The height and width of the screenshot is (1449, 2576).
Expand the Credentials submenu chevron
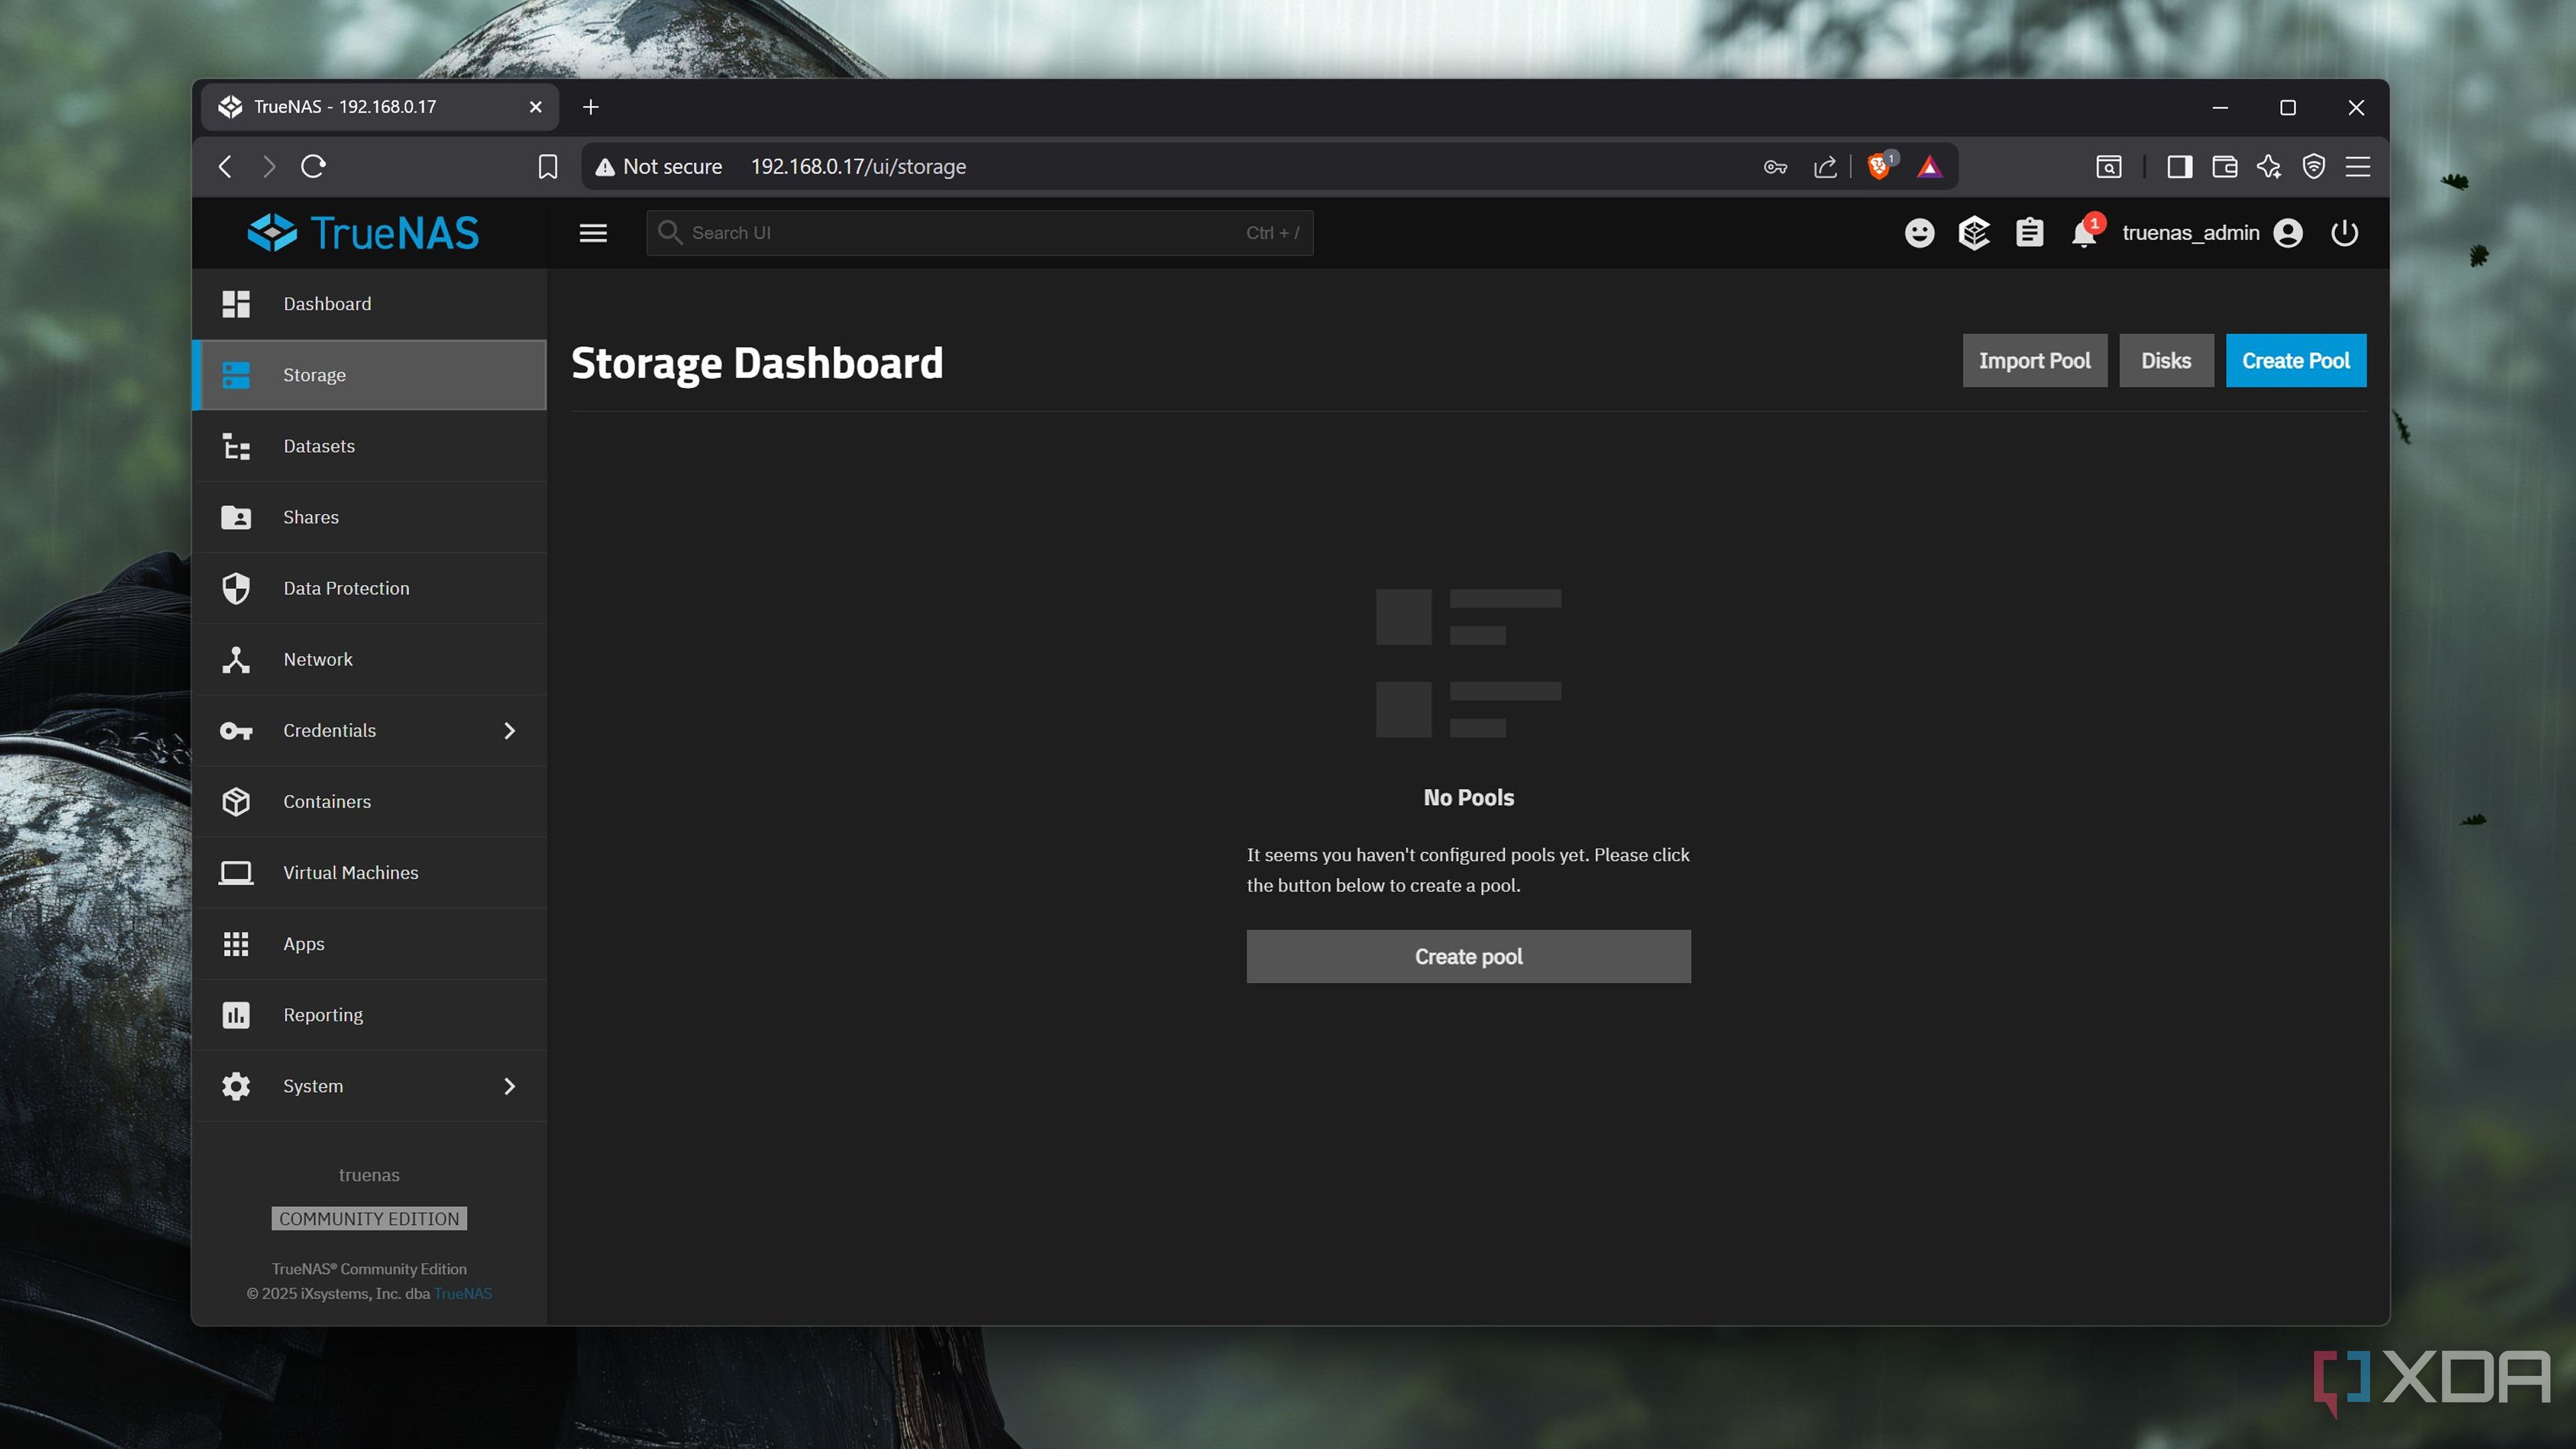pos(509,731)
